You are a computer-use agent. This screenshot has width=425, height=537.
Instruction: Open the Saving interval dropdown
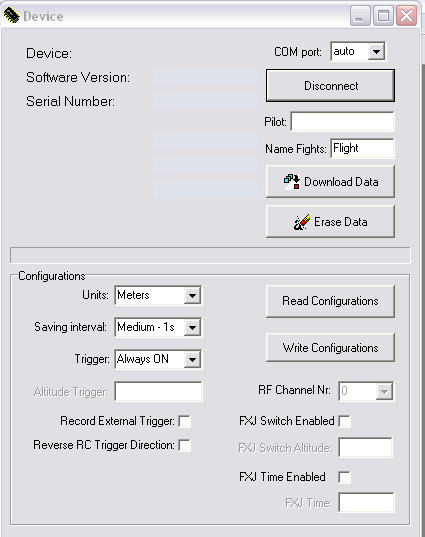click(x=192, y=327)
